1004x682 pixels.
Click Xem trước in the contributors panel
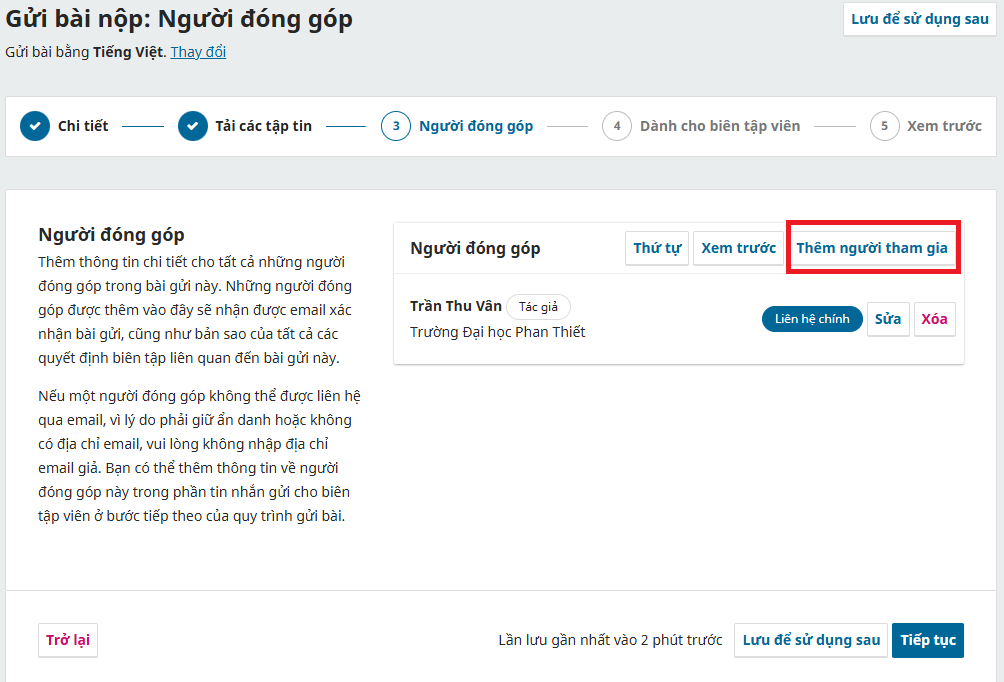[738, 248]
